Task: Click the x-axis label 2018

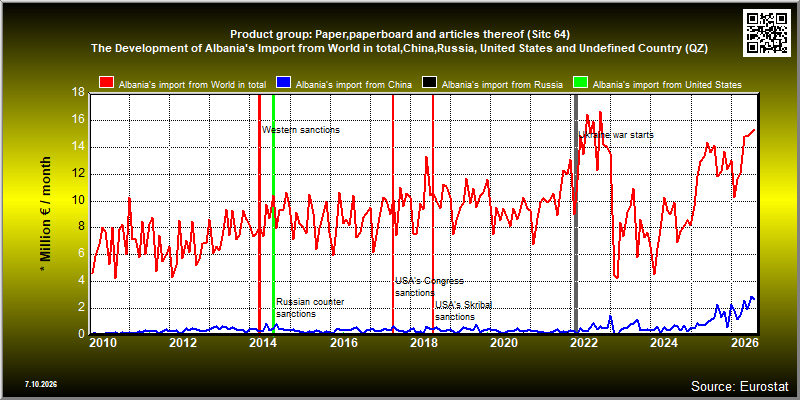Action: [423, 343]
